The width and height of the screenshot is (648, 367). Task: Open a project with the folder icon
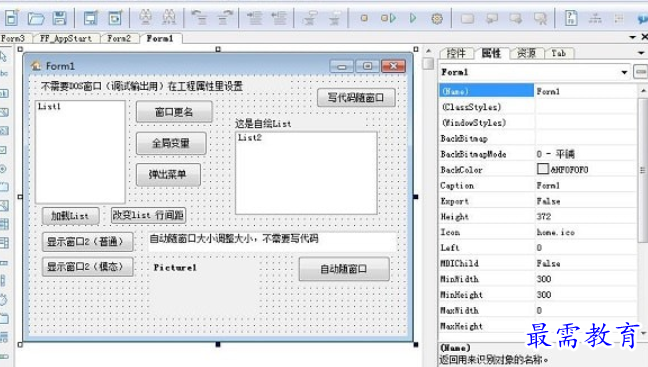pos(36,18)
